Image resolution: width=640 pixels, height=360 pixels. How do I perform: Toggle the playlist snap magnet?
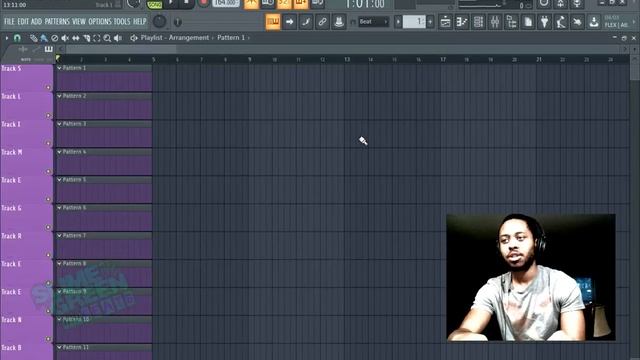pyautogui.click(x=17, y=38)
